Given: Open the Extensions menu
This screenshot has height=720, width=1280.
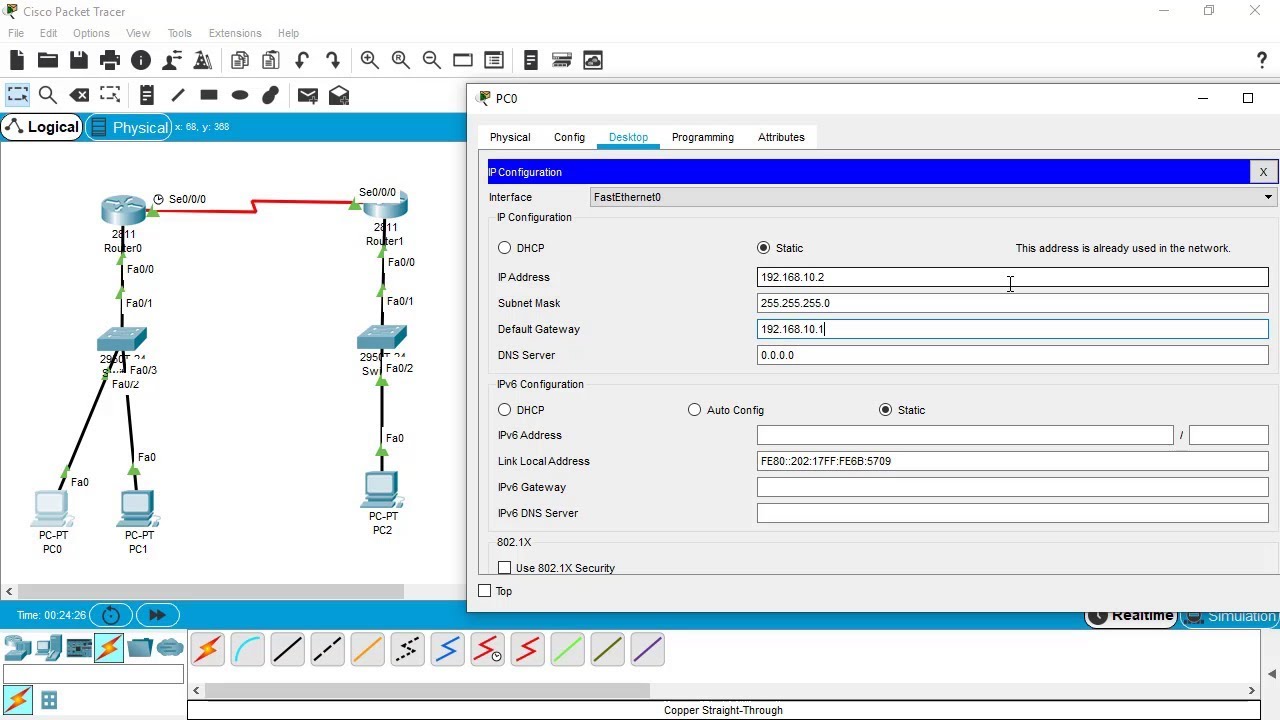Looking at the screenshot, I should [x=235, y=33].
